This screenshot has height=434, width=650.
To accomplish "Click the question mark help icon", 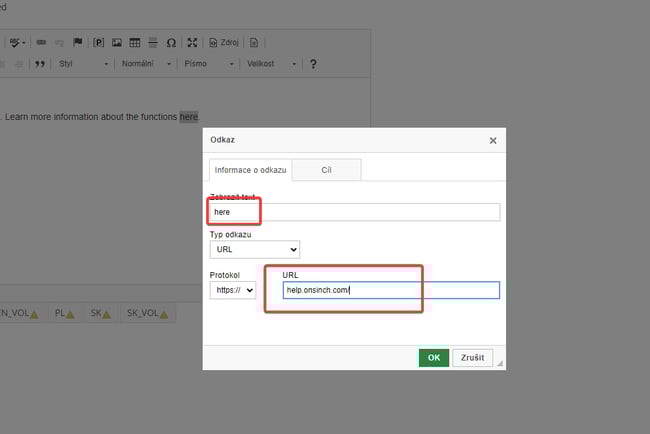I will coord(313,64).
